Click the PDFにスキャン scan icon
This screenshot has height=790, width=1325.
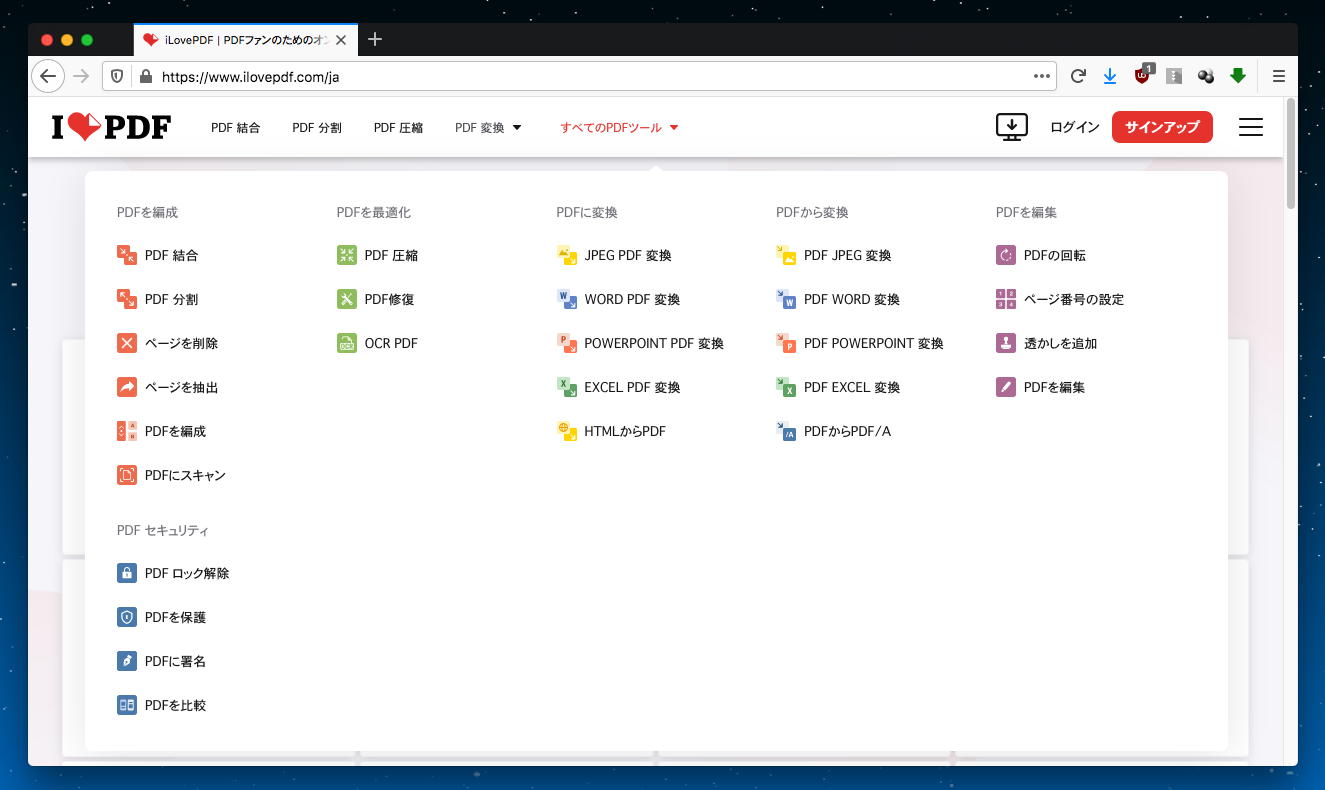(127, 475)
